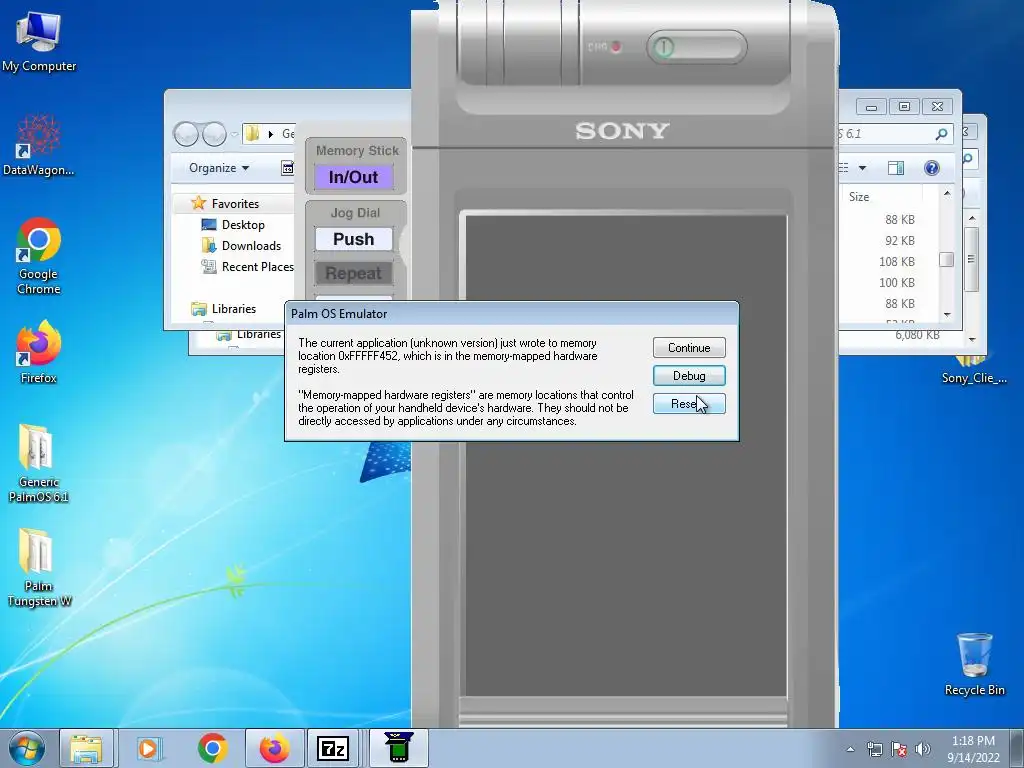The height and width of the screenshot is (768, 1024).
Task: Select Desktop under Favorites
Action: (x=243, y=225)
